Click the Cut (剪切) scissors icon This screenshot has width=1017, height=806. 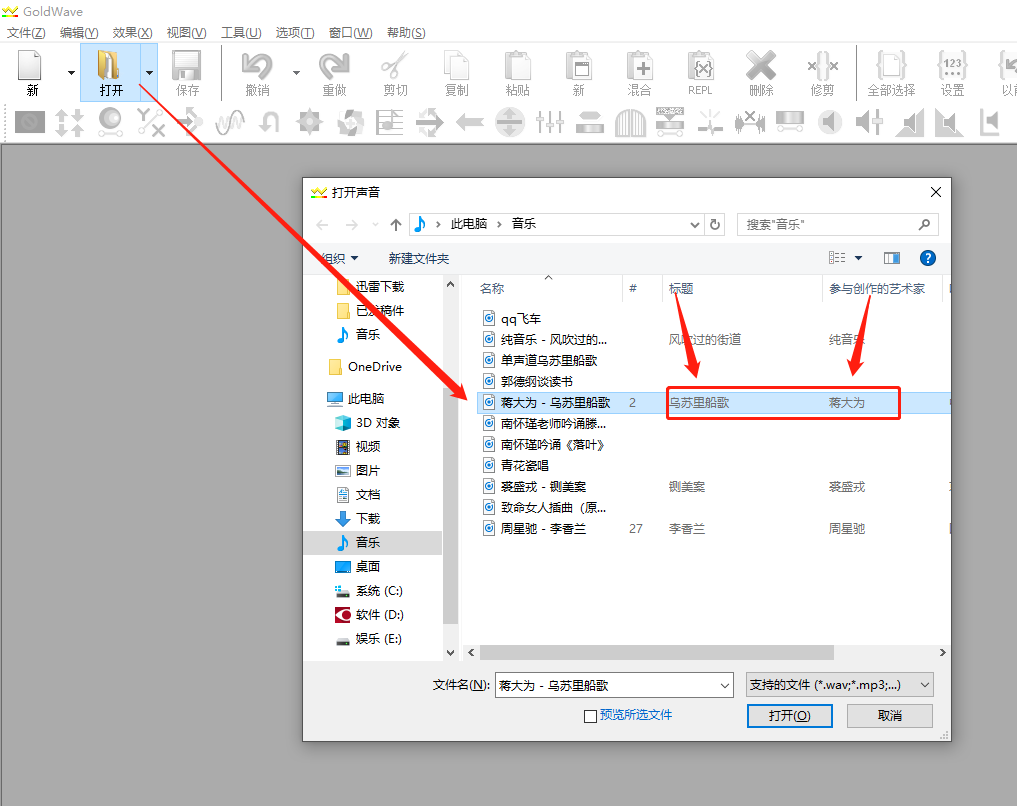[394, 65]
